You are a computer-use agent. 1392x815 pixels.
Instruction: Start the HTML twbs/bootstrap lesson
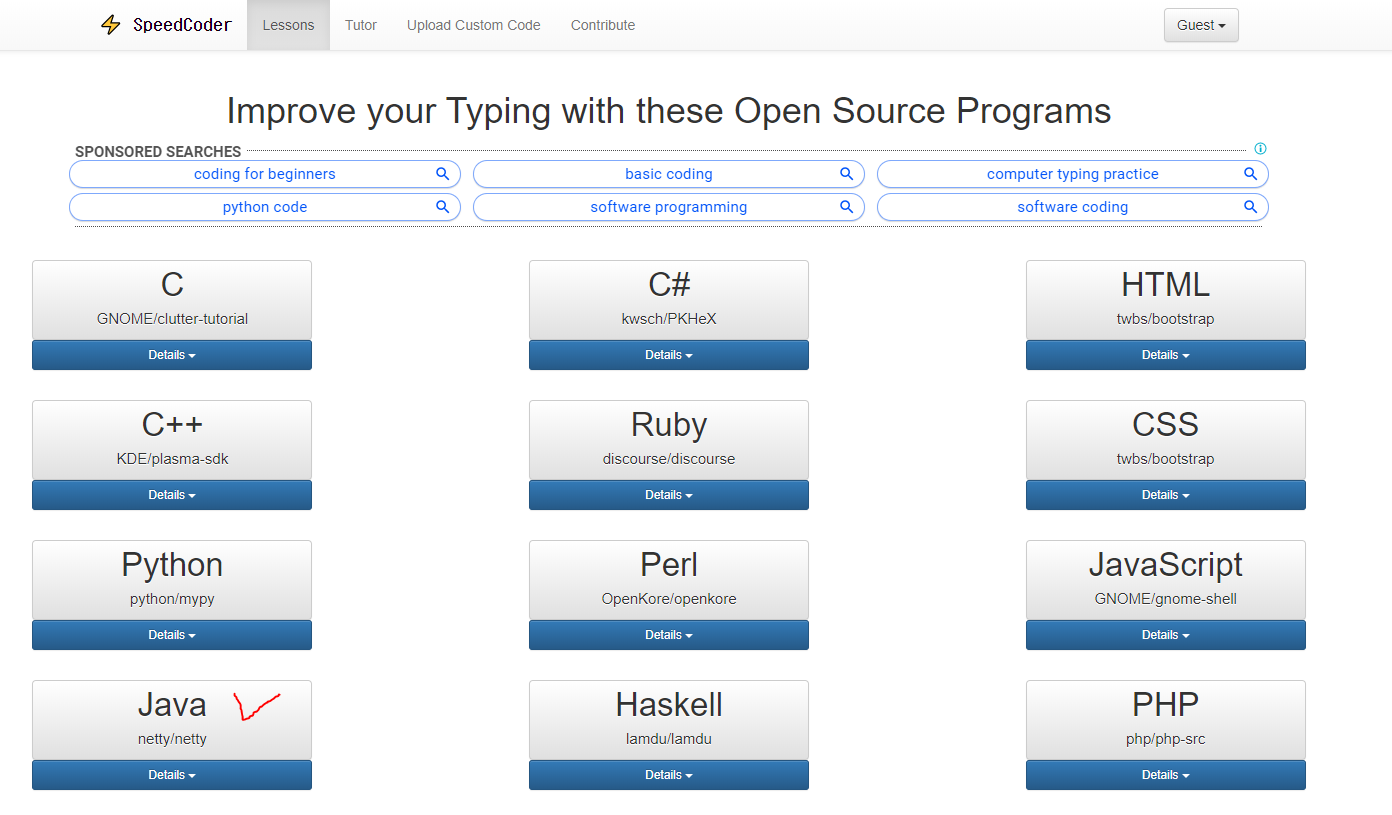click(x=1166, y=300)
